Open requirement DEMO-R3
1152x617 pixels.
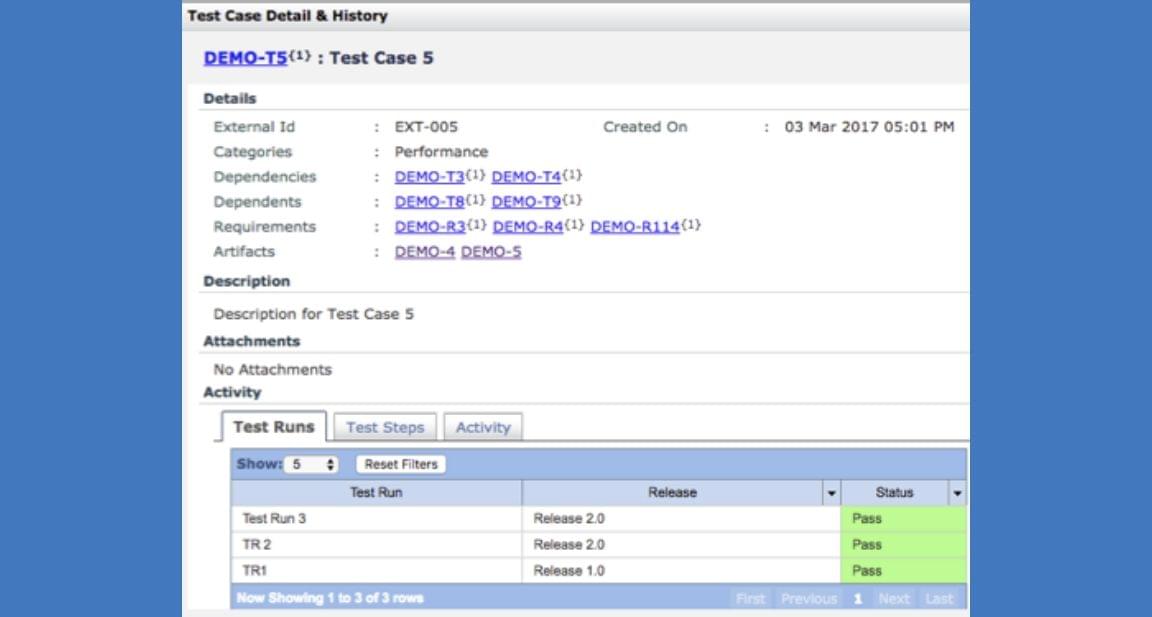point(430,227)
